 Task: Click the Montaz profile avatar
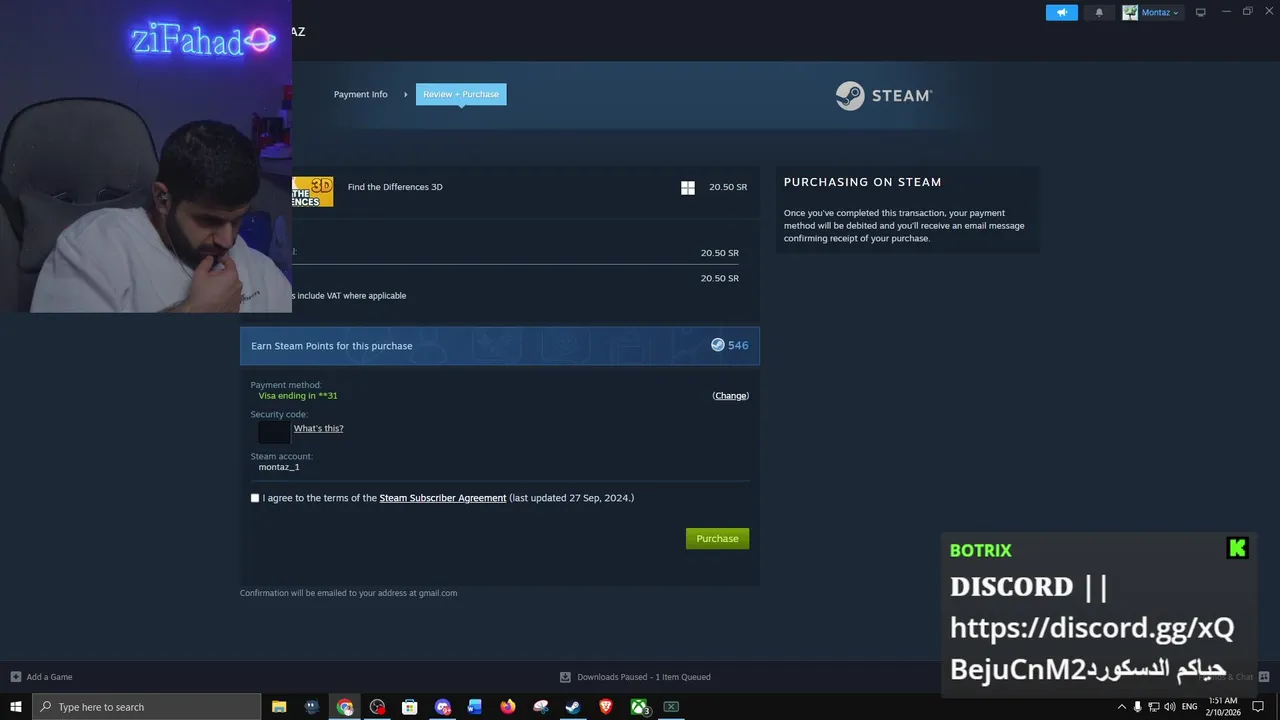(1130, 12)
